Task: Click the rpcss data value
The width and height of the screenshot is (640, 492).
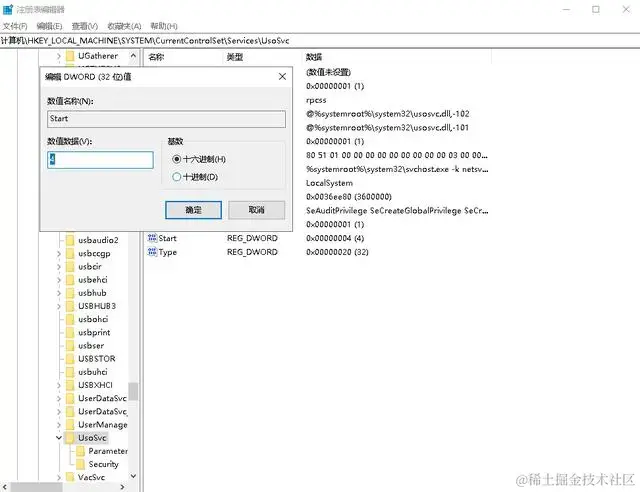Action: pyautogui.click(x=316, y=100)
